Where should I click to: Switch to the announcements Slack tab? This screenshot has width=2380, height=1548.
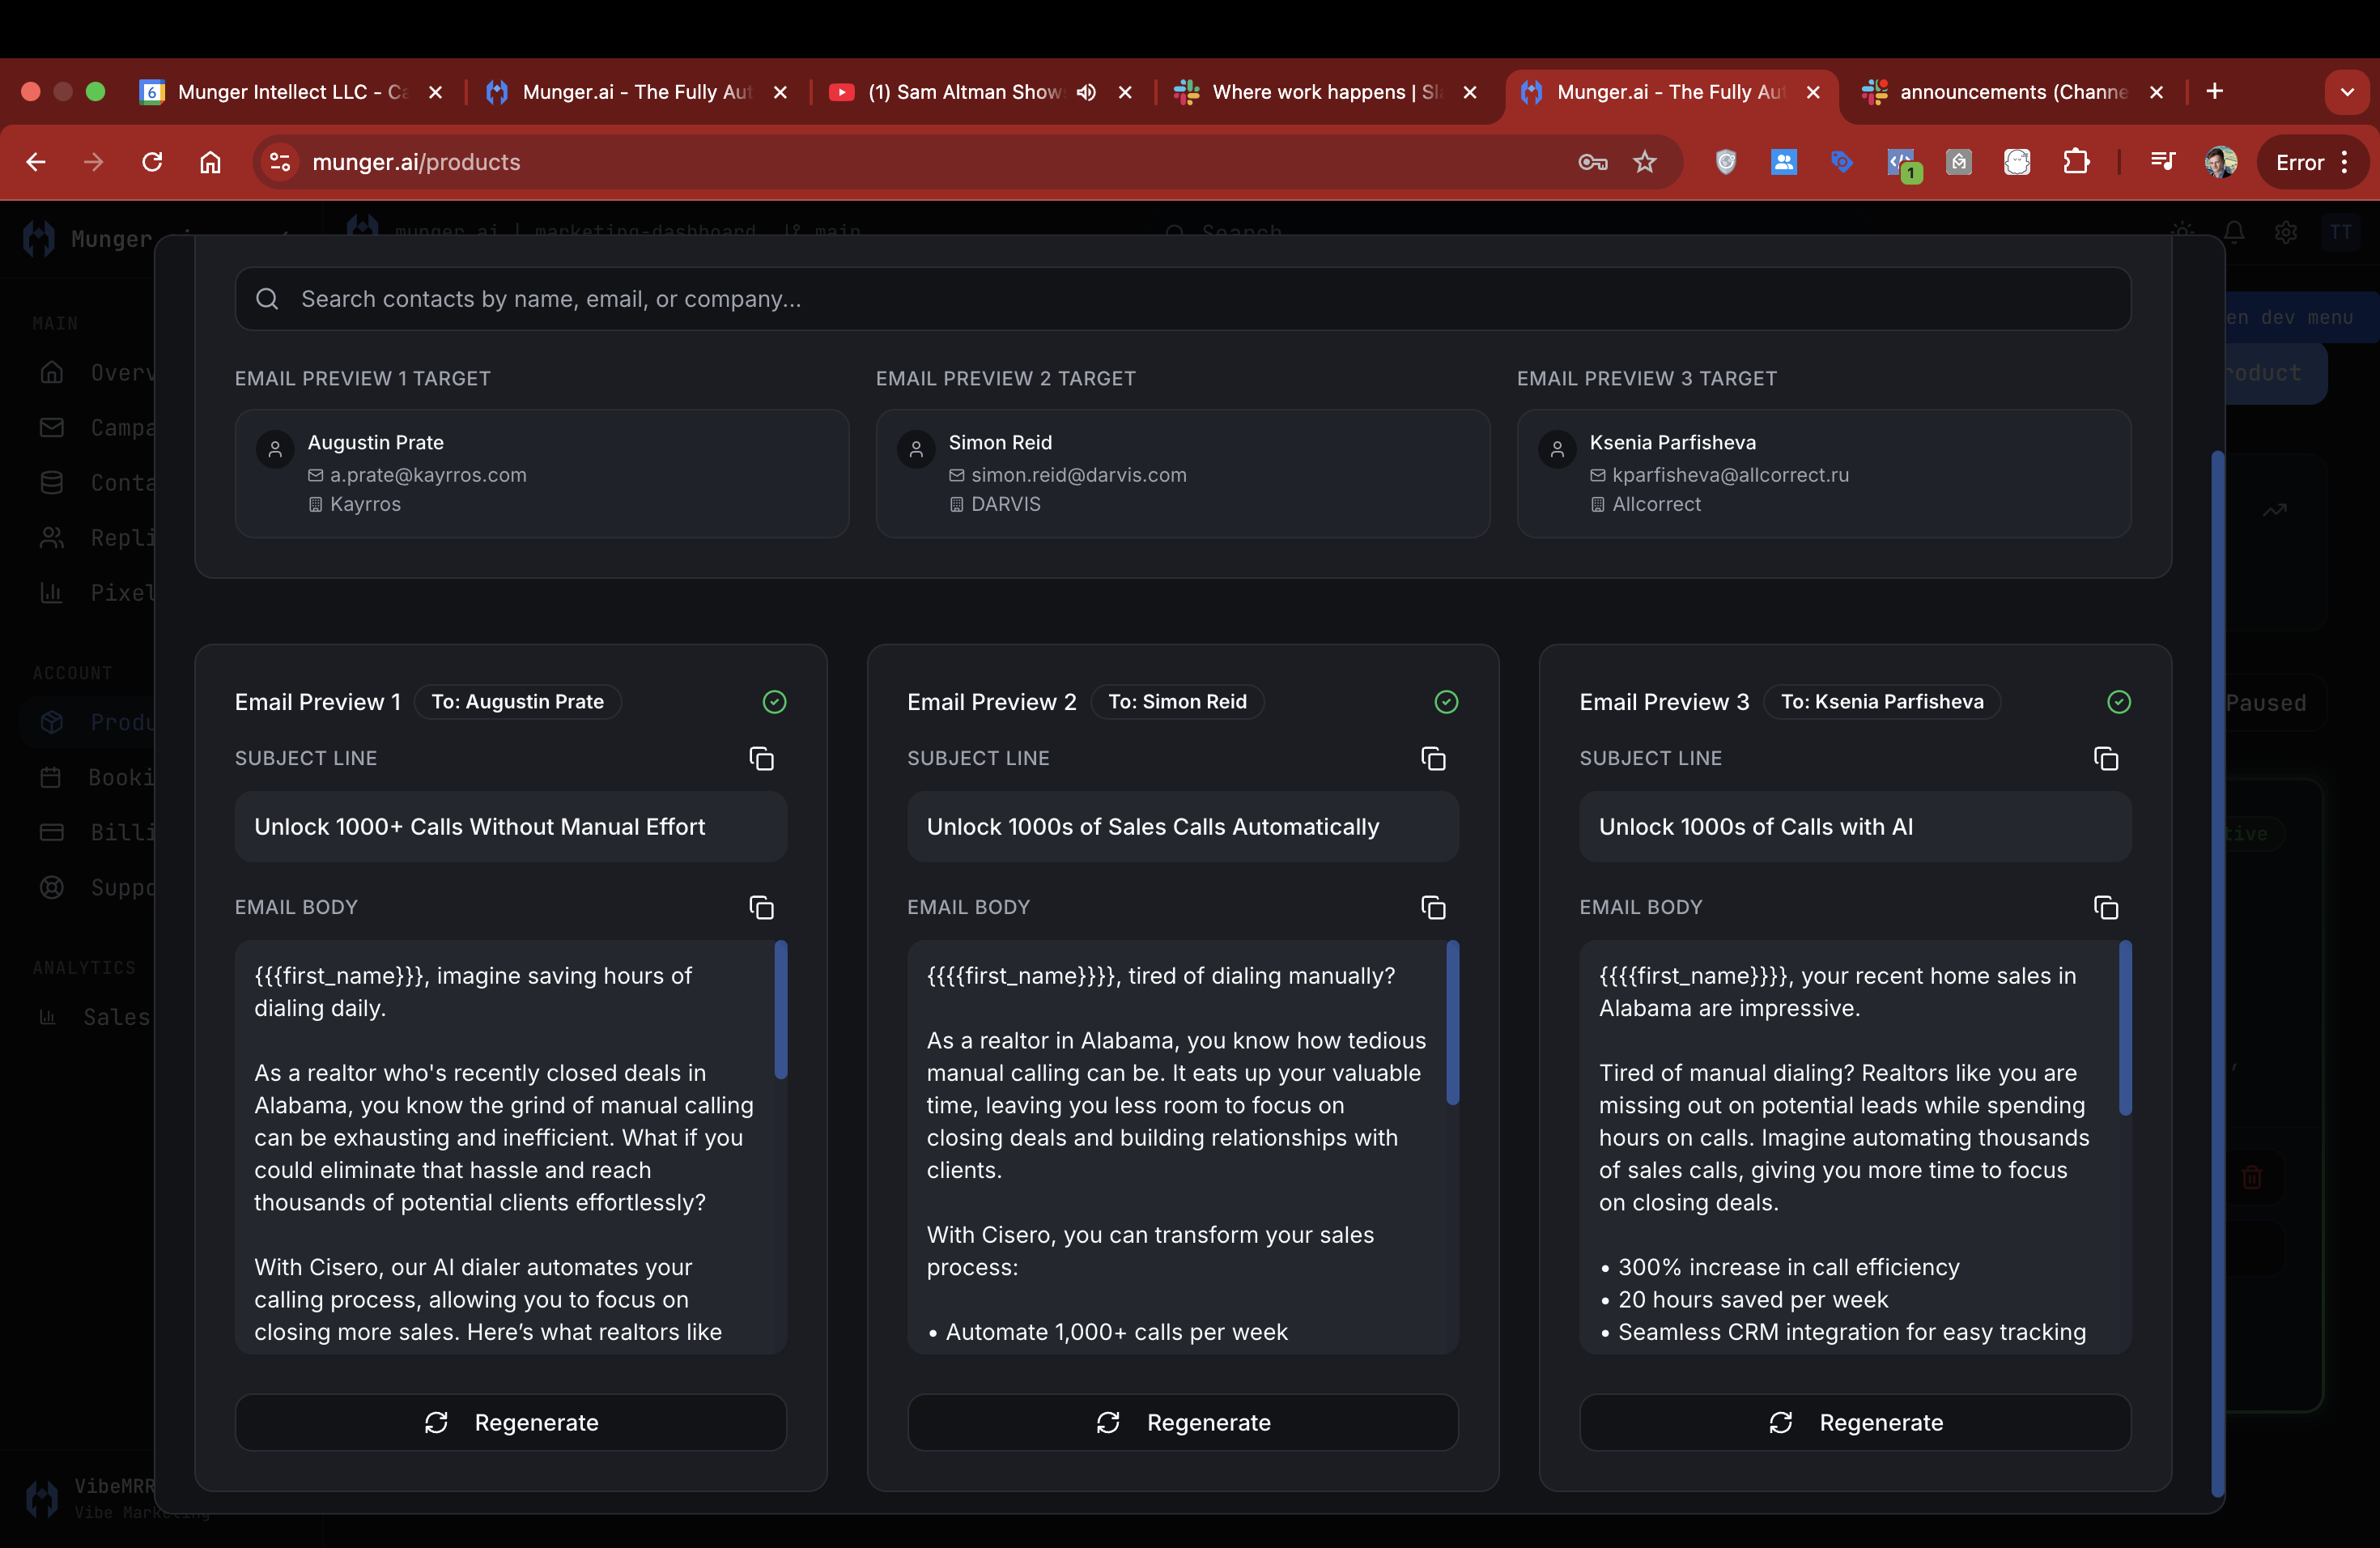[x=2010, y=92]
